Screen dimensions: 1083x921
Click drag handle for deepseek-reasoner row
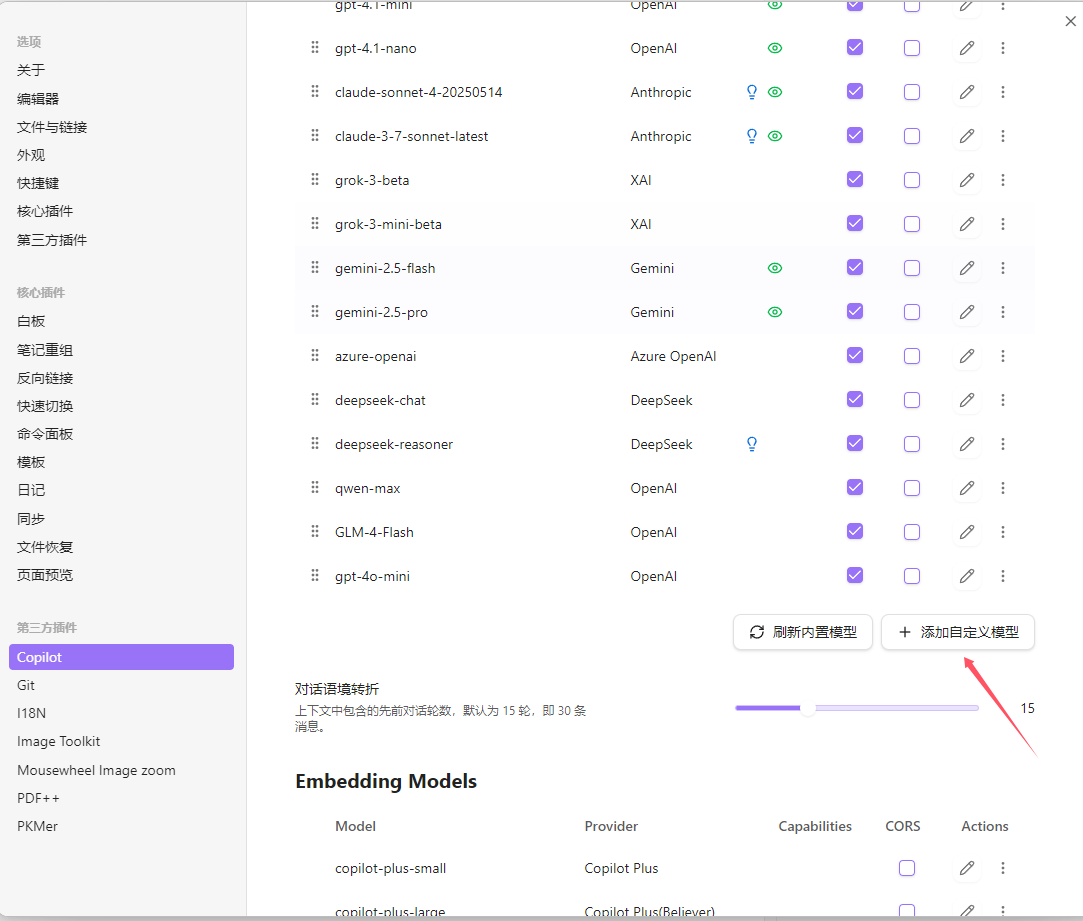click(315, 444)
